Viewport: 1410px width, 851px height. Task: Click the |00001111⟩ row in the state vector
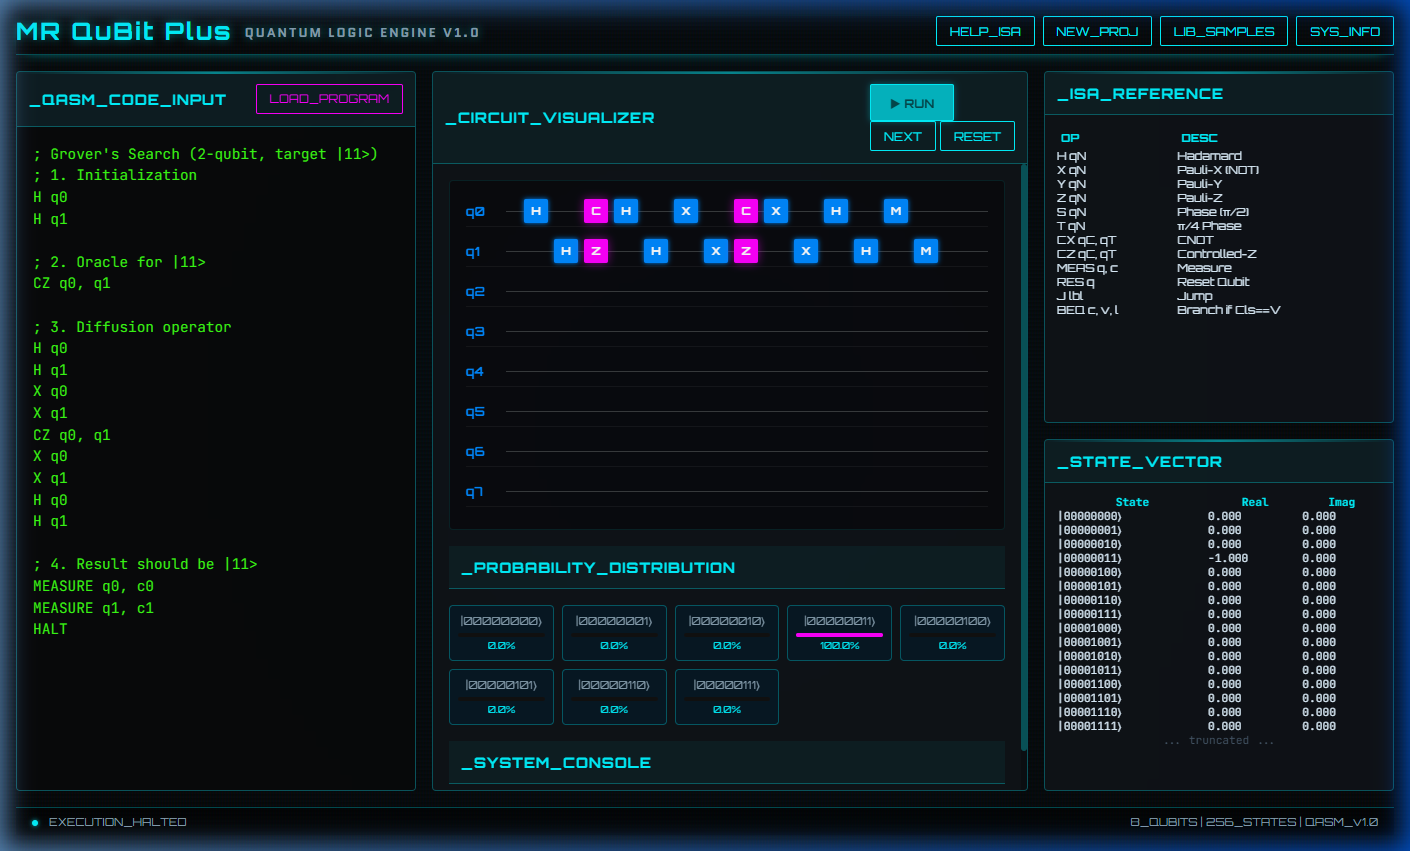tap(1218, 726)
